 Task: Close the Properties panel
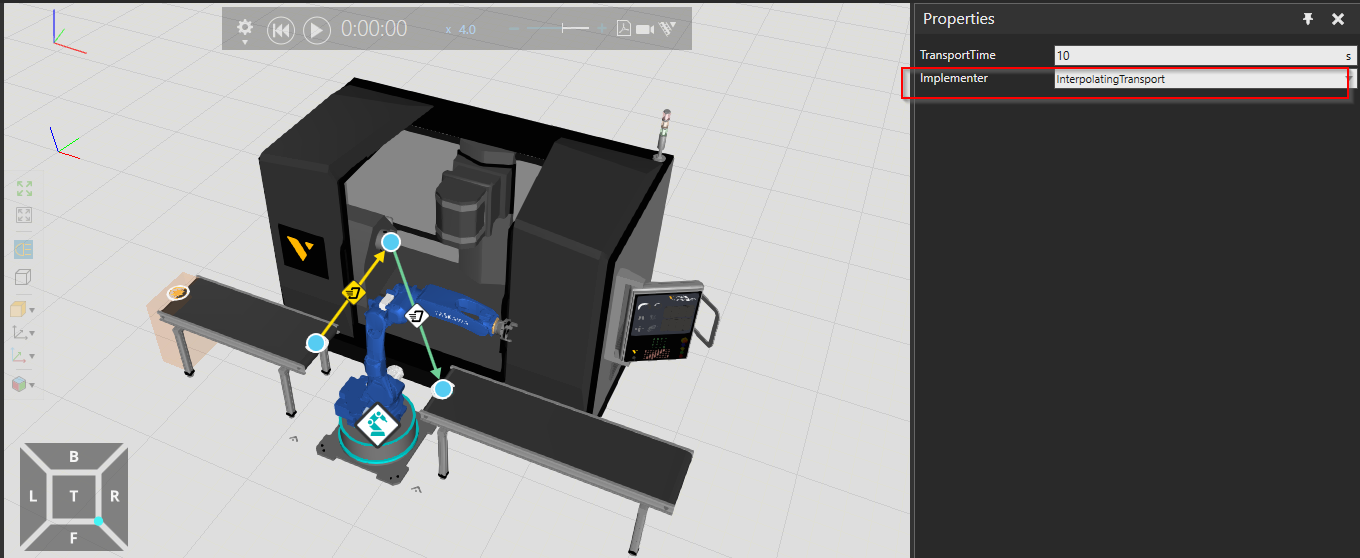point(1338,19)
